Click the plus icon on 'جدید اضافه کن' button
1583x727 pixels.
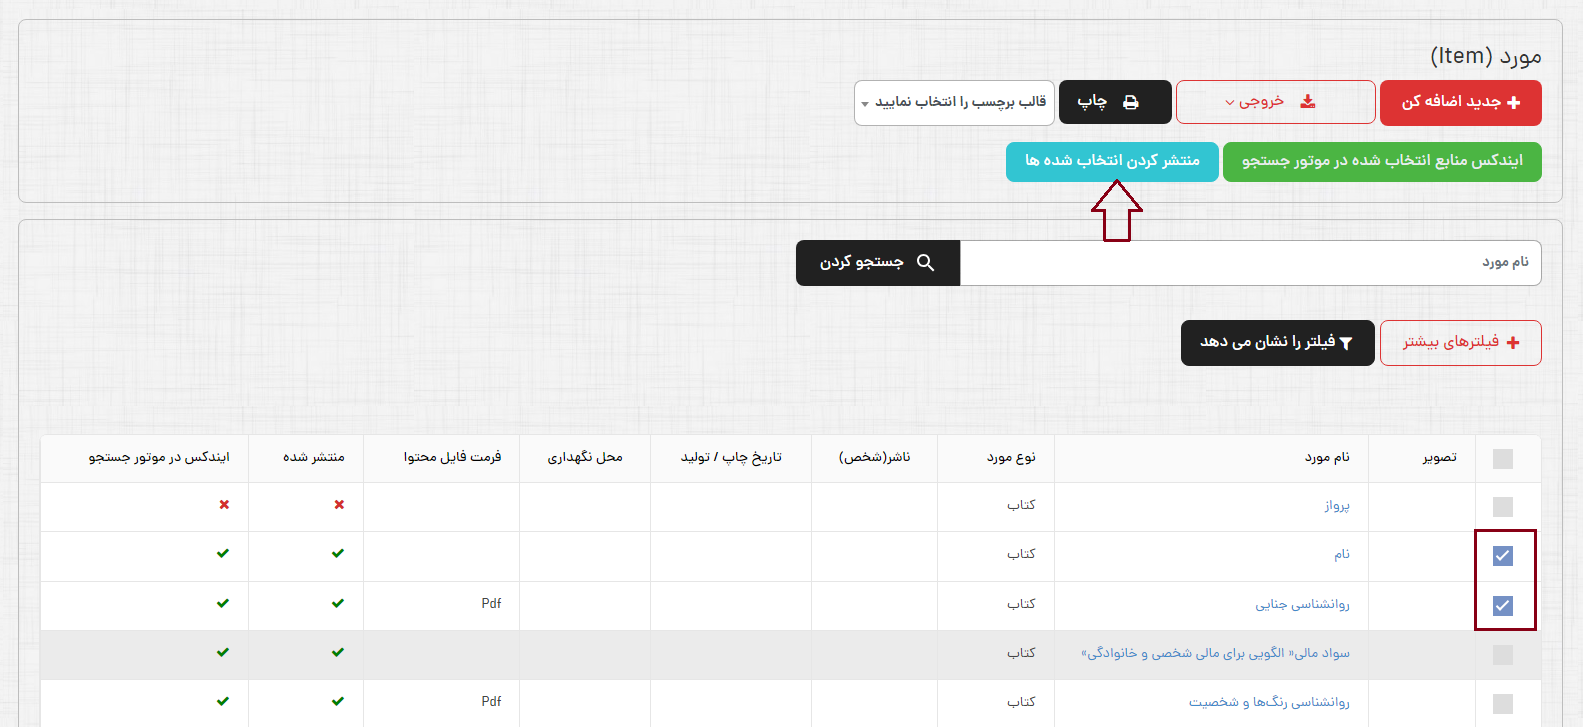click(1513, 103)
